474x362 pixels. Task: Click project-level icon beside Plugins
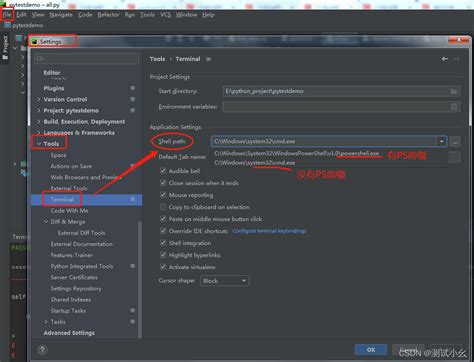click(x=133, y=88)
